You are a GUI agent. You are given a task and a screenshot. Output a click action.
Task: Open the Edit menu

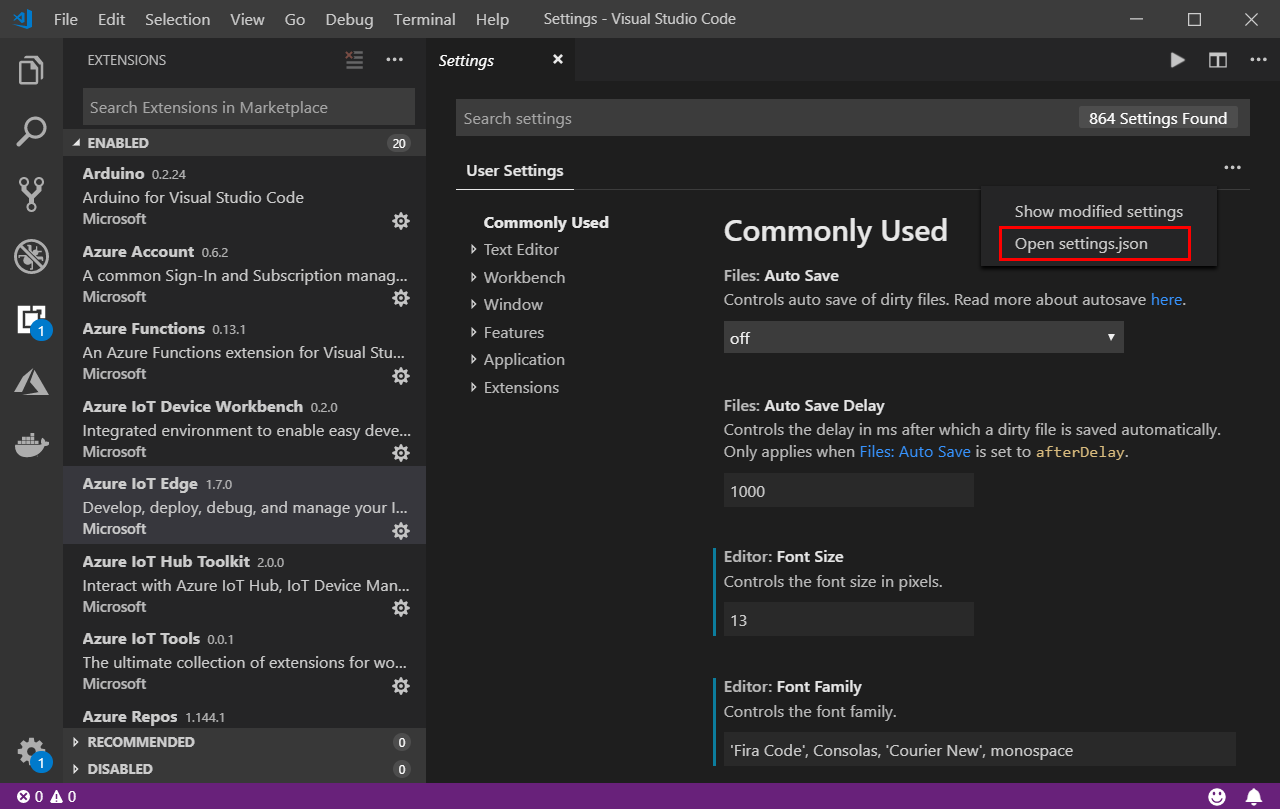(112, 19)
